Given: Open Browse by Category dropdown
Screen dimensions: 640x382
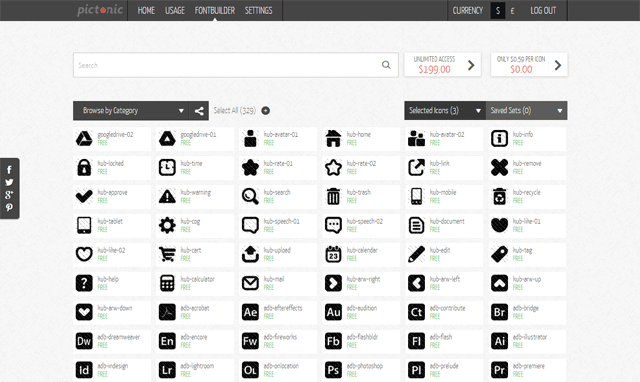Looking at the screenshot, I should [x=131, y=111].
